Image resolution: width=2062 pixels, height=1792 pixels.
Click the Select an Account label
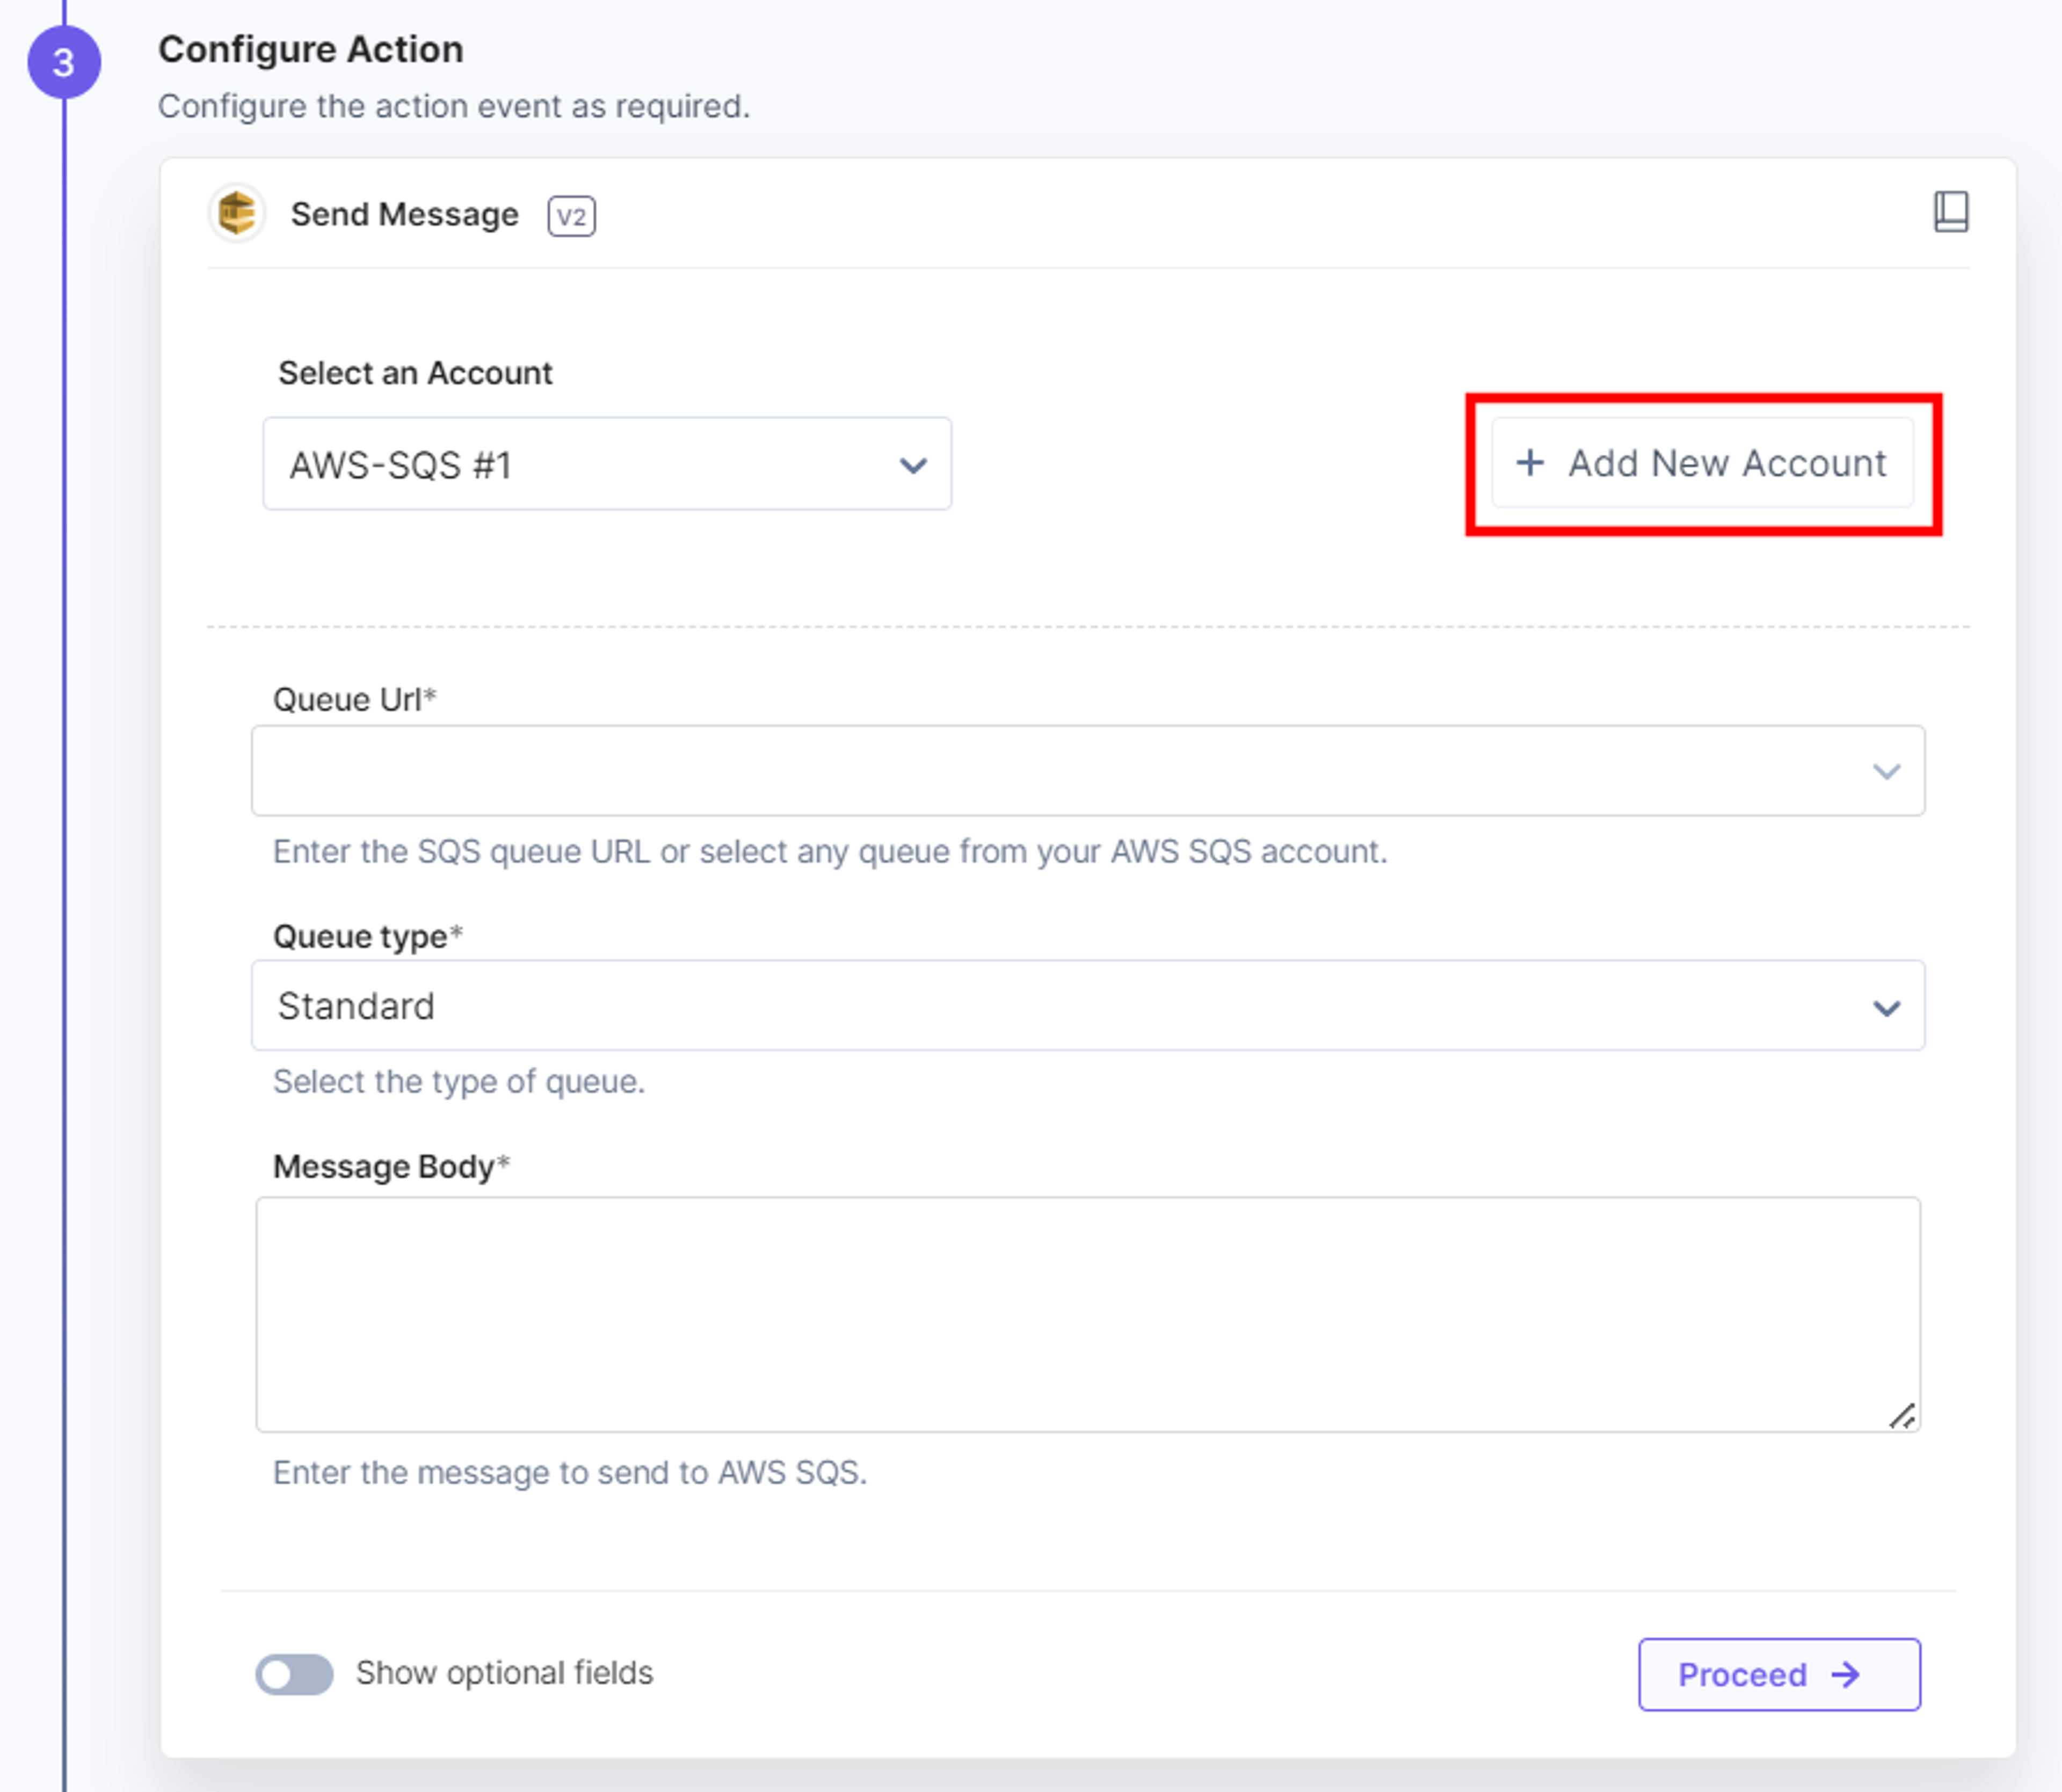coord(415,373)
